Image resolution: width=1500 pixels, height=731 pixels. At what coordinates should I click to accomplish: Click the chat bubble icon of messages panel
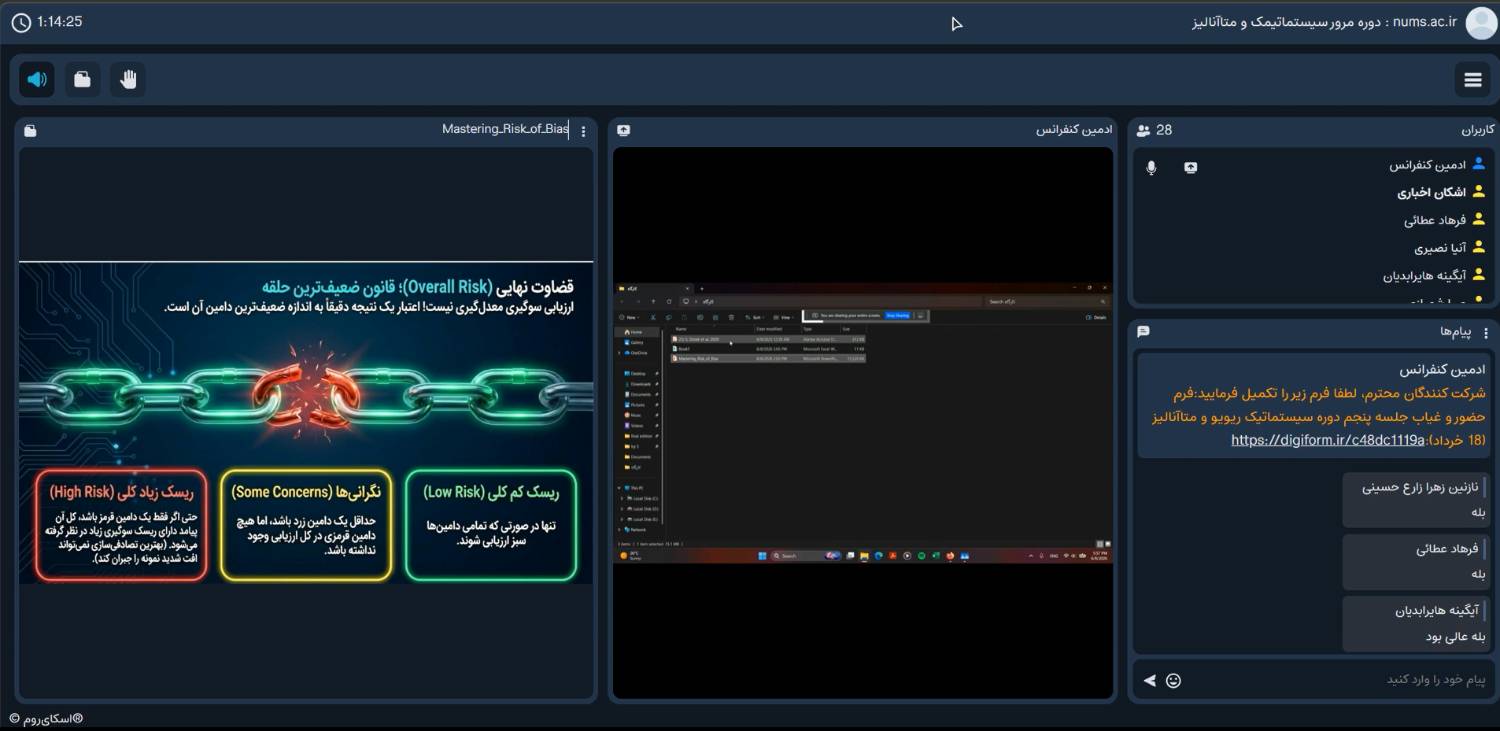tap(1144, 332)
